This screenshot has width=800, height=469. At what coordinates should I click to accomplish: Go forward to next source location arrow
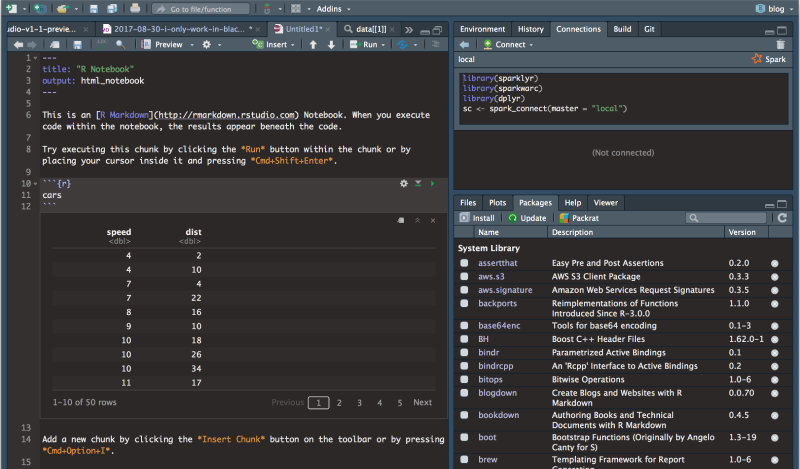tap(32, 45)
